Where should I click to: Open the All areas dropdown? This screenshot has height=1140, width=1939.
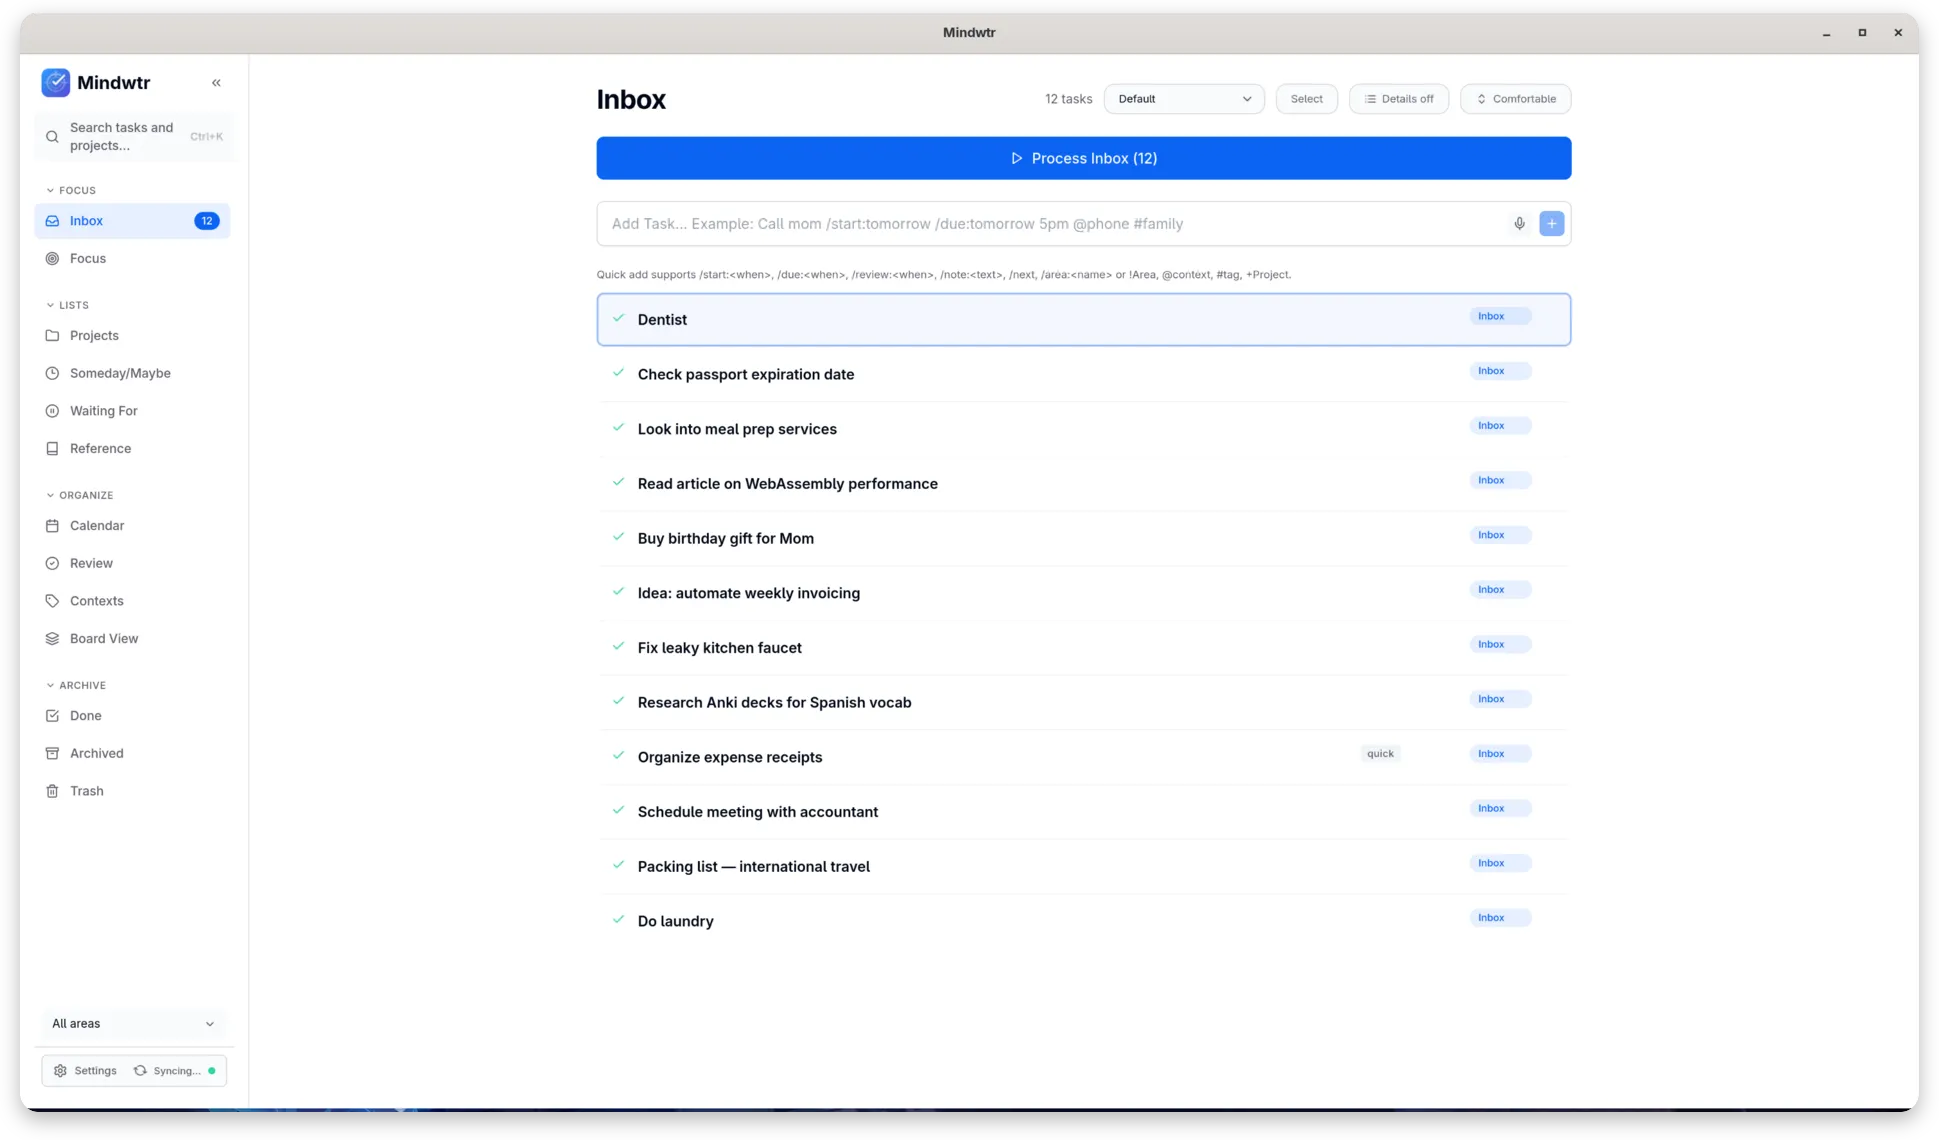coord(133,1024)
